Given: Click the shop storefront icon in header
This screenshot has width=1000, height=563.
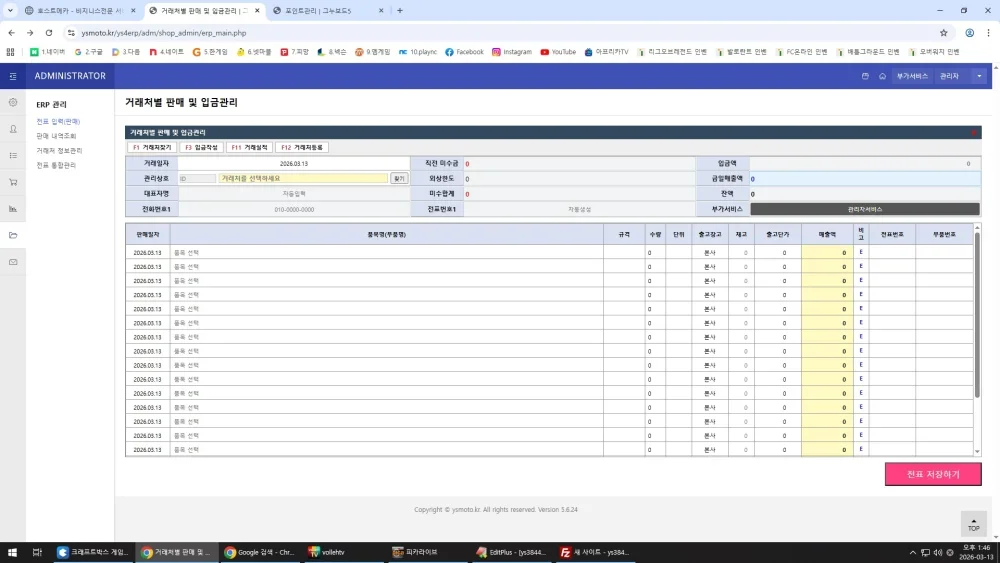Looking at the screenshot, I should click(865, 76).
